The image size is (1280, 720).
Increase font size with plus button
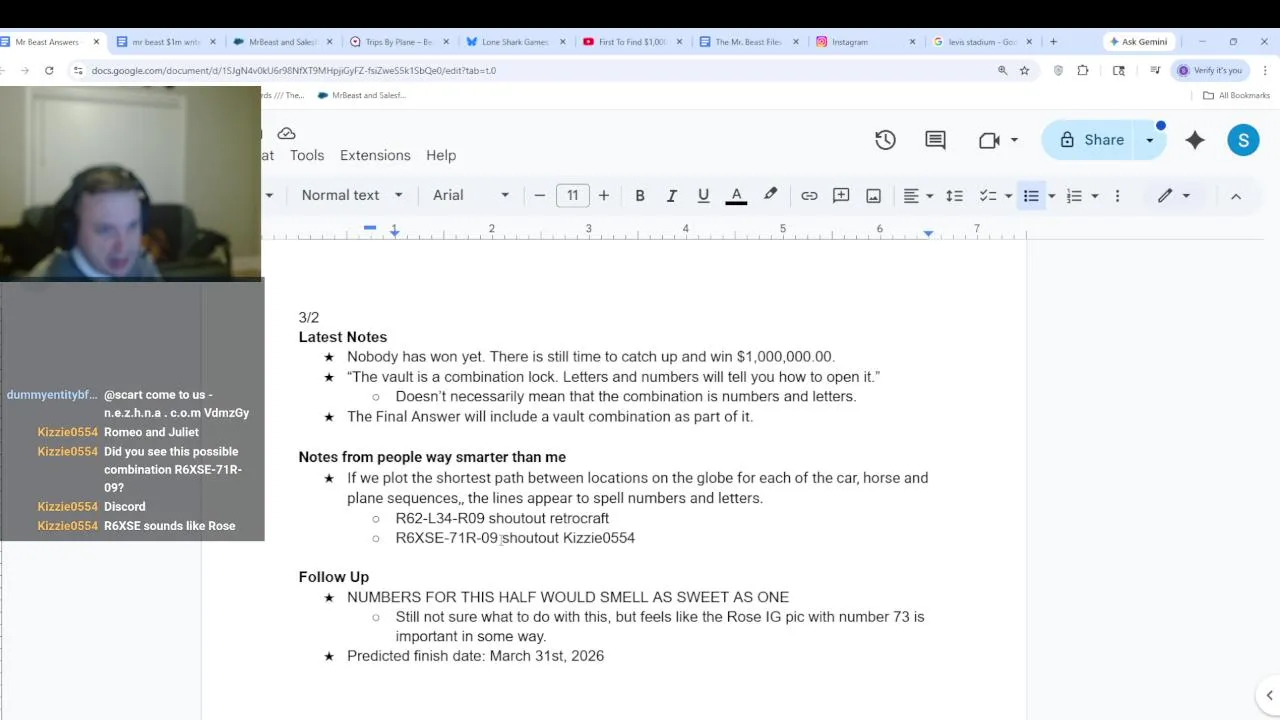(604, 195)
